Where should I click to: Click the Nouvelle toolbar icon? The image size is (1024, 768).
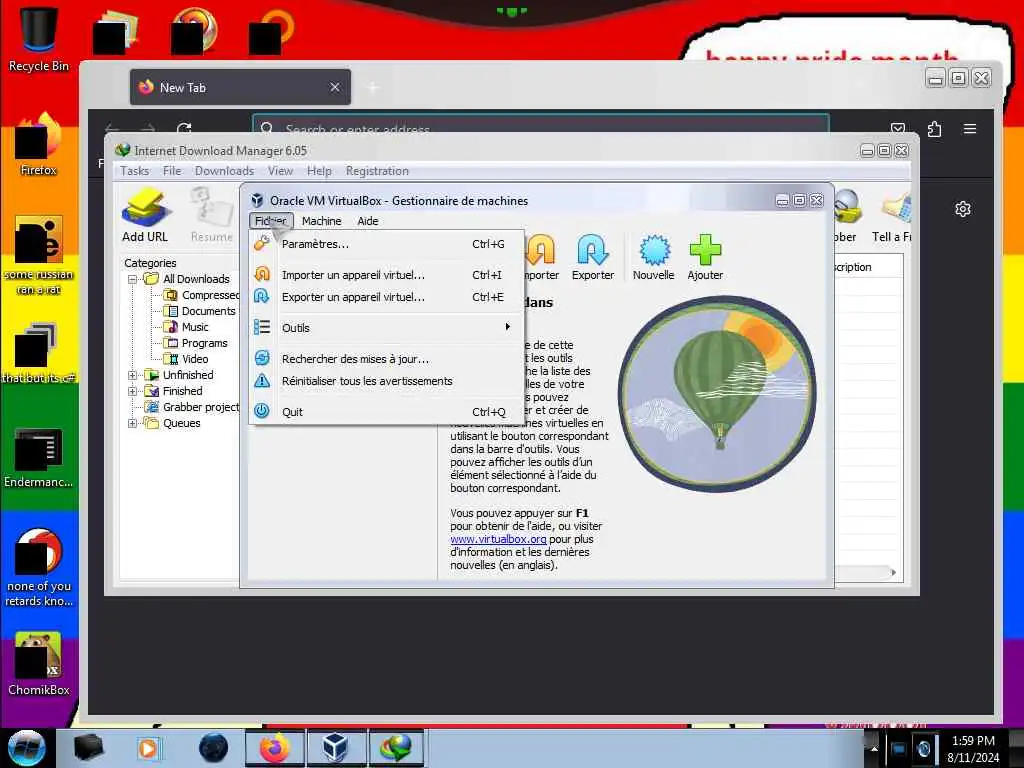point(653,258)
